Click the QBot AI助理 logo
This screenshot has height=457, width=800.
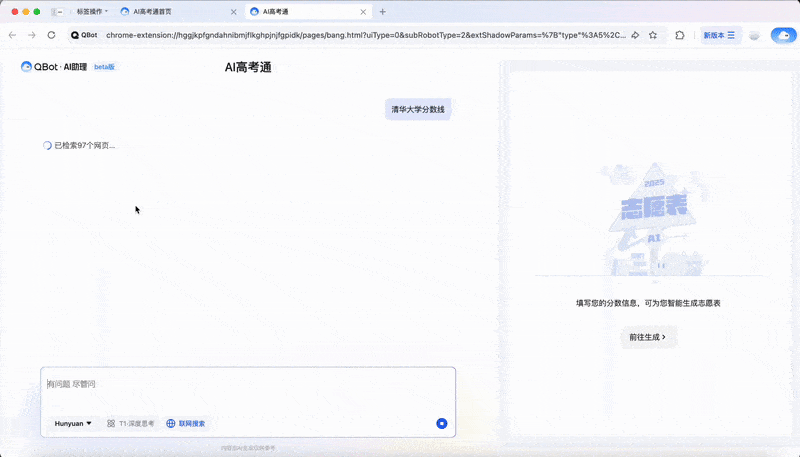[x=54, y=67]
